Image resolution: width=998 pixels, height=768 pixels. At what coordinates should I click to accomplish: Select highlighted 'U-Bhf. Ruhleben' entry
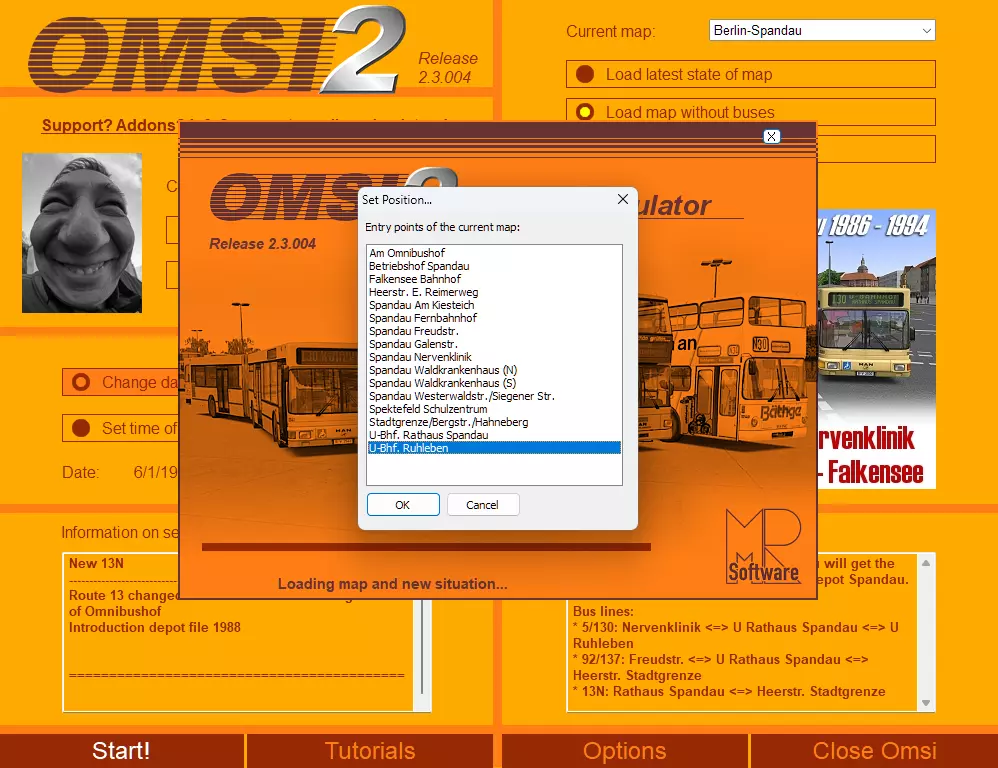[x=495, y=448]
